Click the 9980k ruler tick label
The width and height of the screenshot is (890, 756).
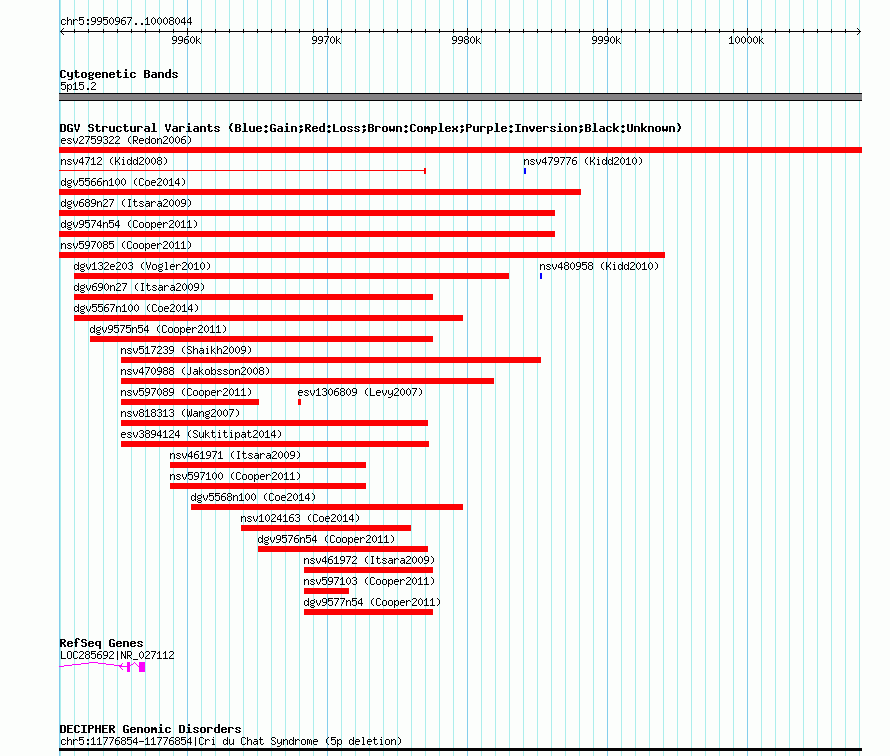tap(466, 40)
